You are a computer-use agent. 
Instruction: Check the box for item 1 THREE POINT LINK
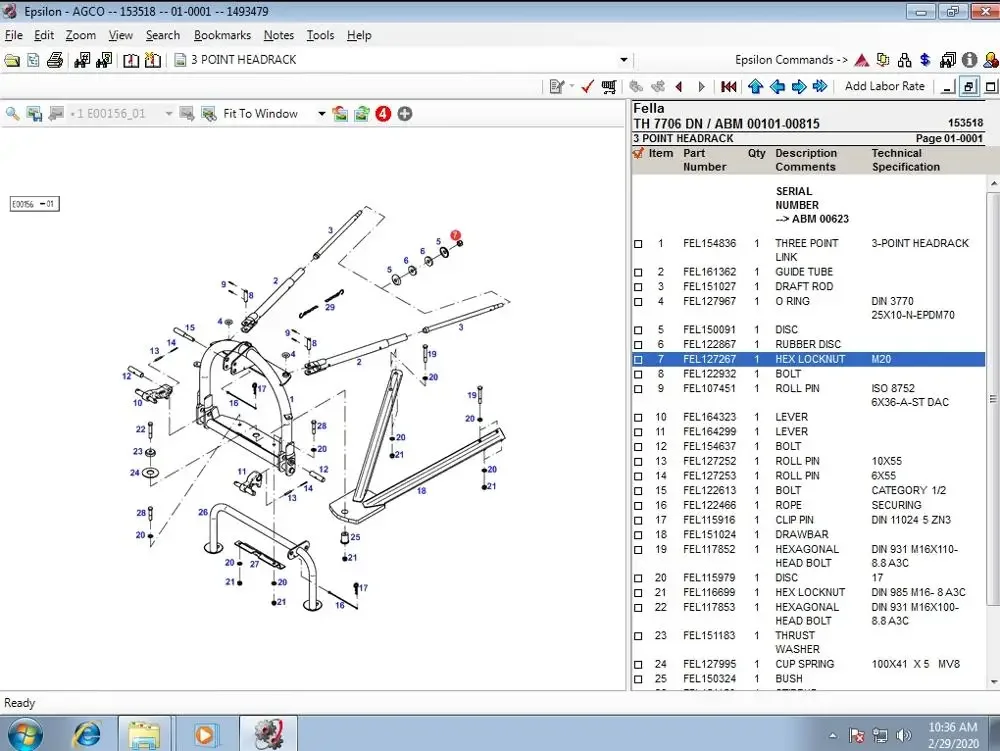[x=639, y=244]
